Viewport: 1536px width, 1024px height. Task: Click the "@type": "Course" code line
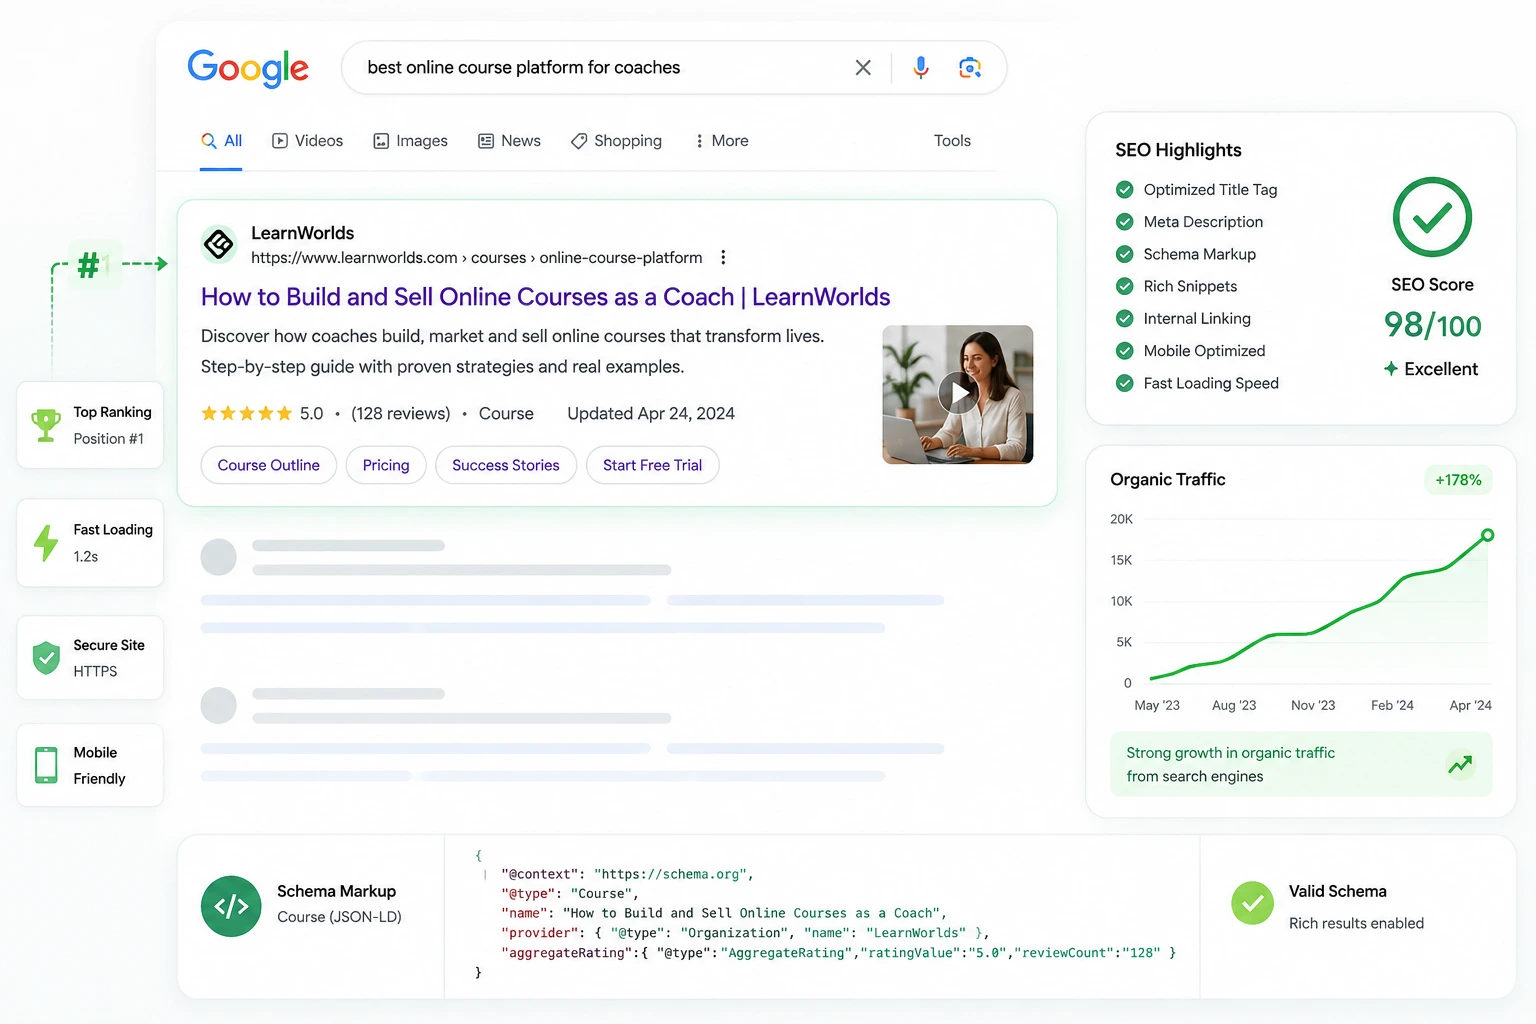pyautogui.click(x=569, y=894)
